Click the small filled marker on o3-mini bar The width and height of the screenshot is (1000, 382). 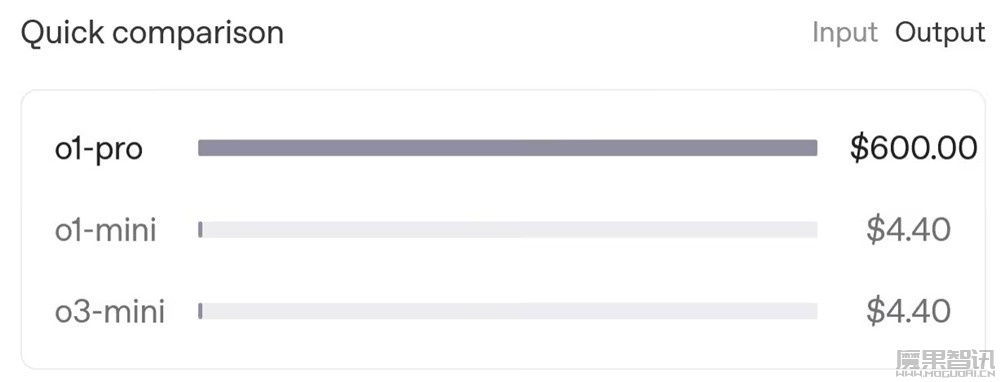click(x=200, y=311)
